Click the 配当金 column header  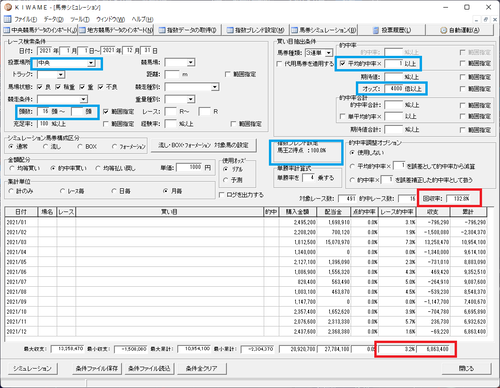334,212
